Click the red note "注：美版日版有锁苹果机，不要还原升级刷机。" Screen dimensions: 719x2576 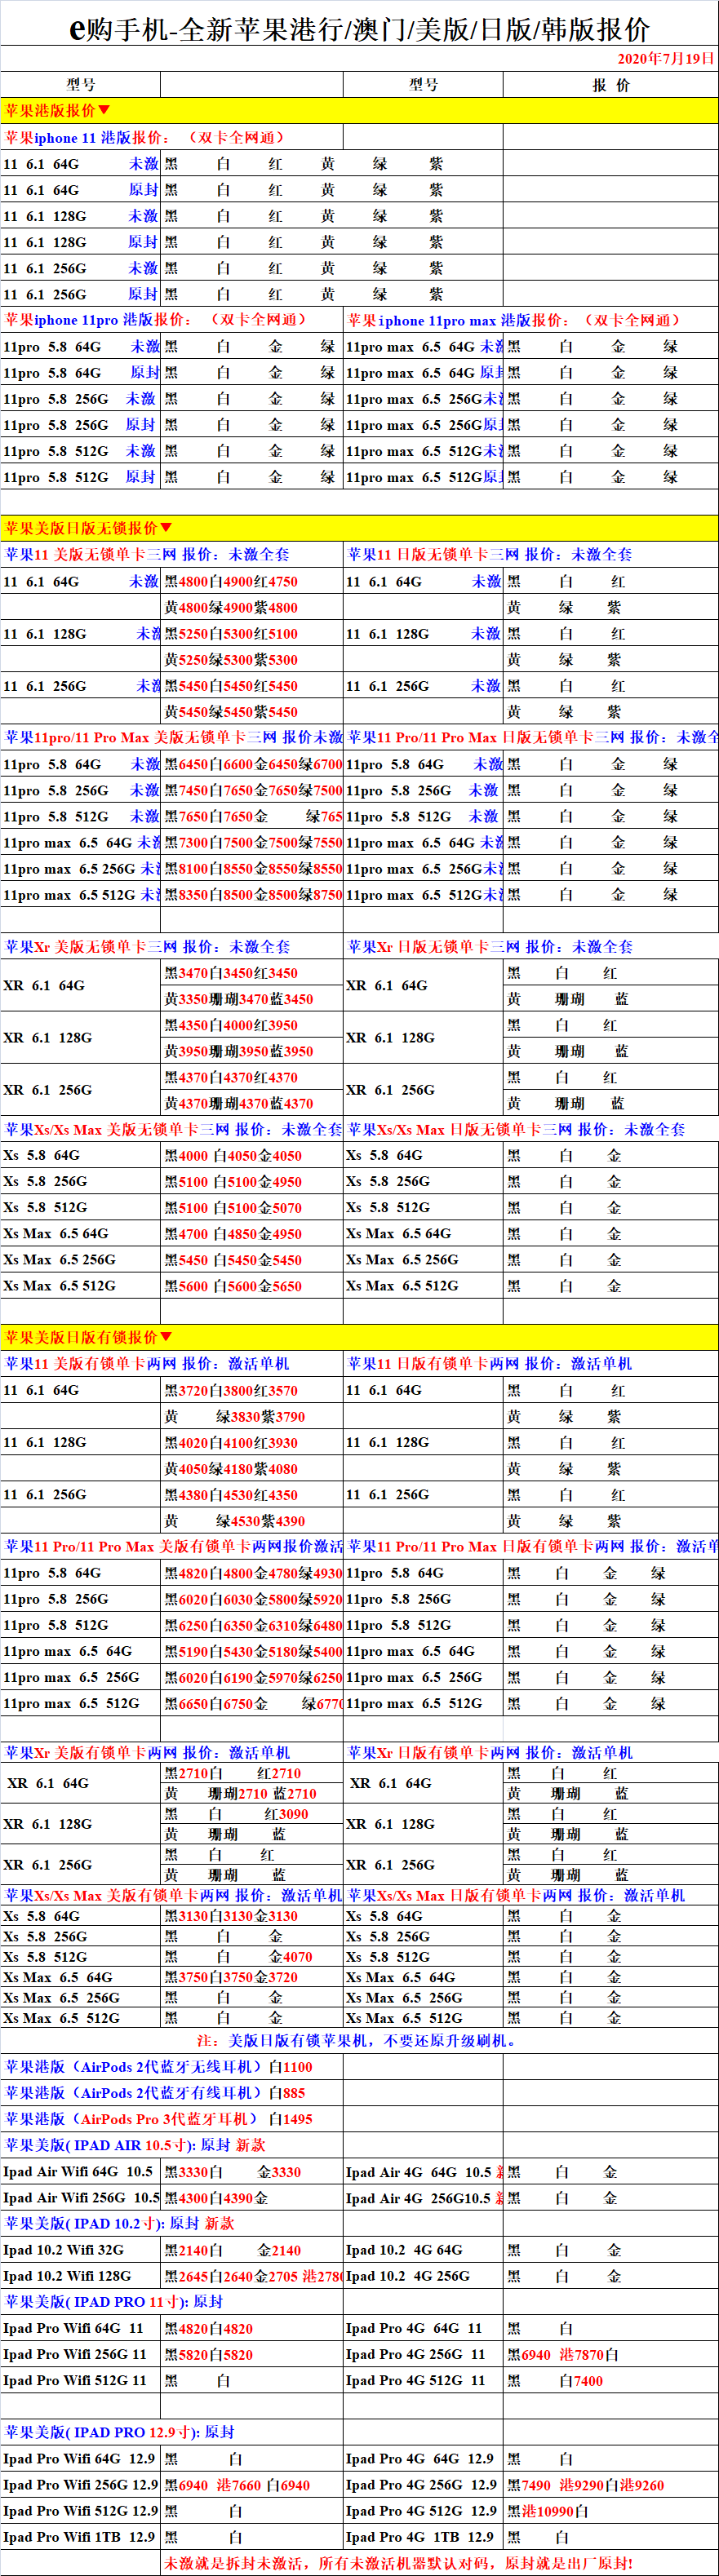[x=357, y=2040]
